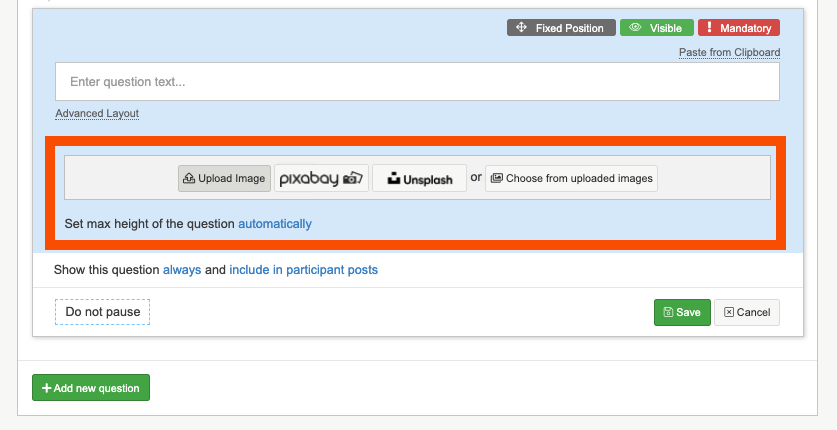The height and width of the screenshot is (430, 837).
Task: Click the floppy disk icon on Save
Action: pos(666,312)
